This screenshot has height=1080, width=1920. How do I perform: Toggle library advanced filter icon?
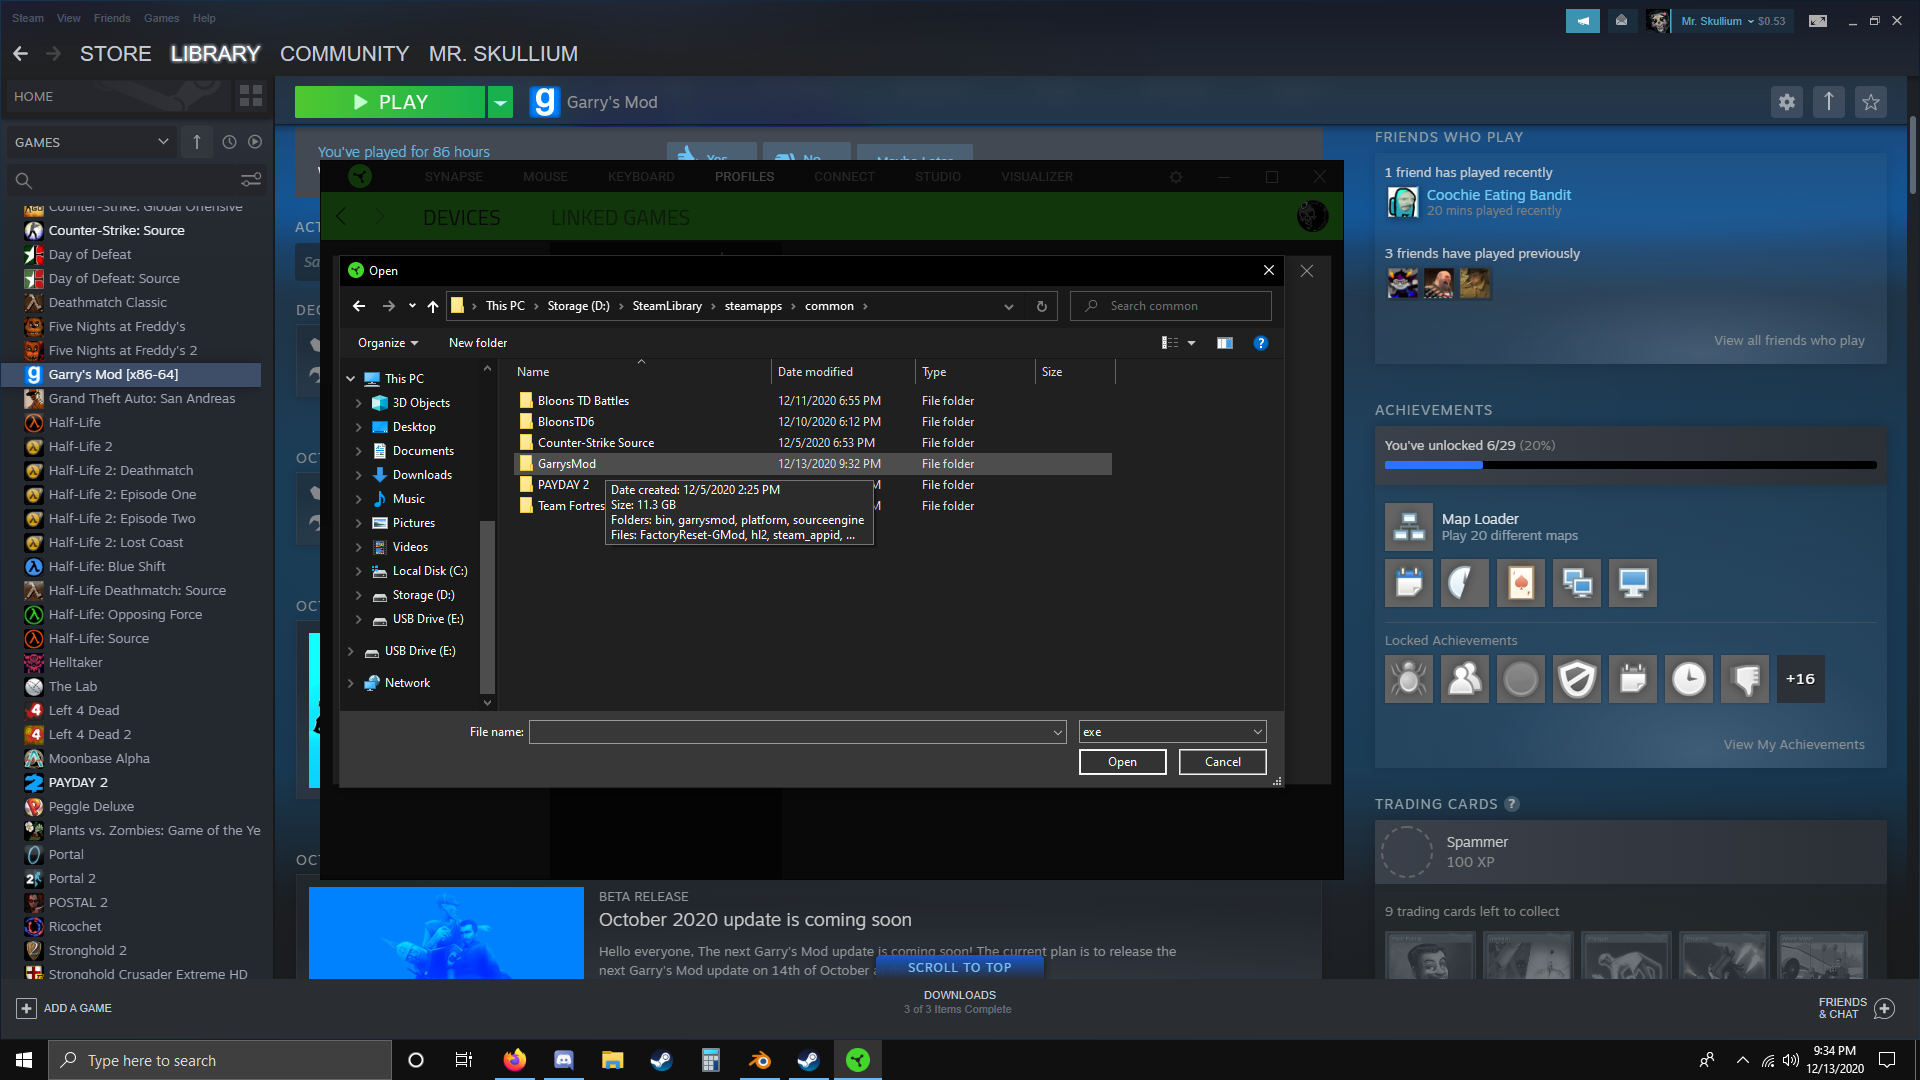(251, 180)
